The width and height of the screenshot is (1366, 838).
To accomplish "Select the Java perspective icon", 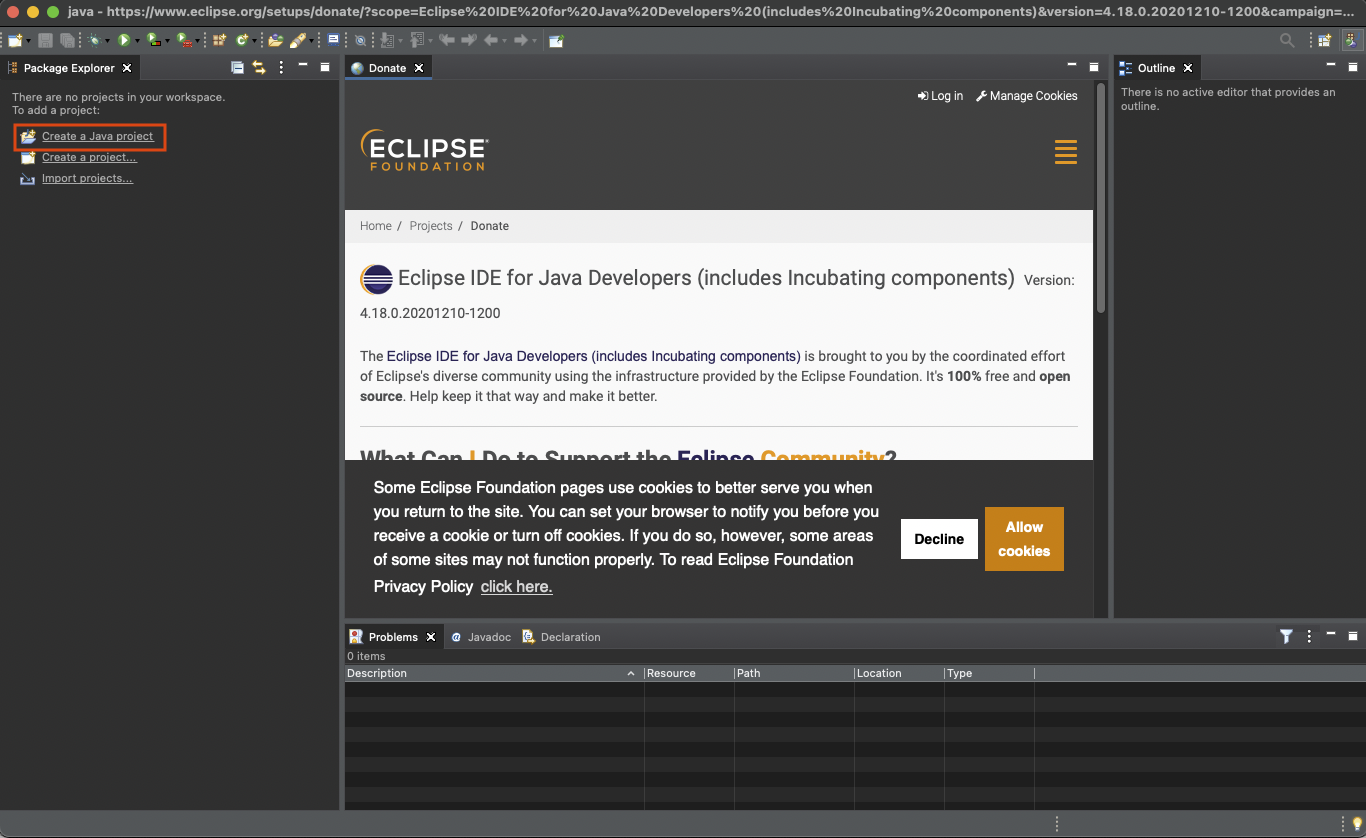I will [1351, 41].
